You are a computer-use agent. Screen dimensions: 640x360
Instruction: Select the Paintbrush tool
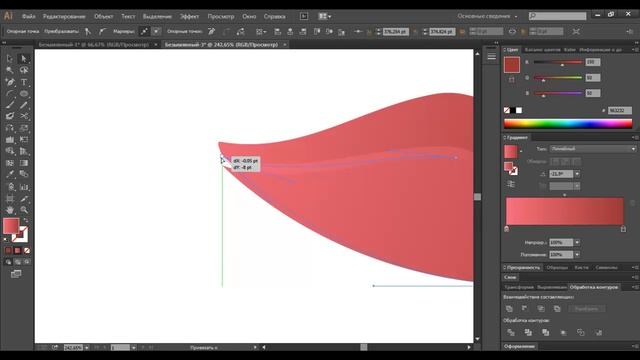click(10, 105)
